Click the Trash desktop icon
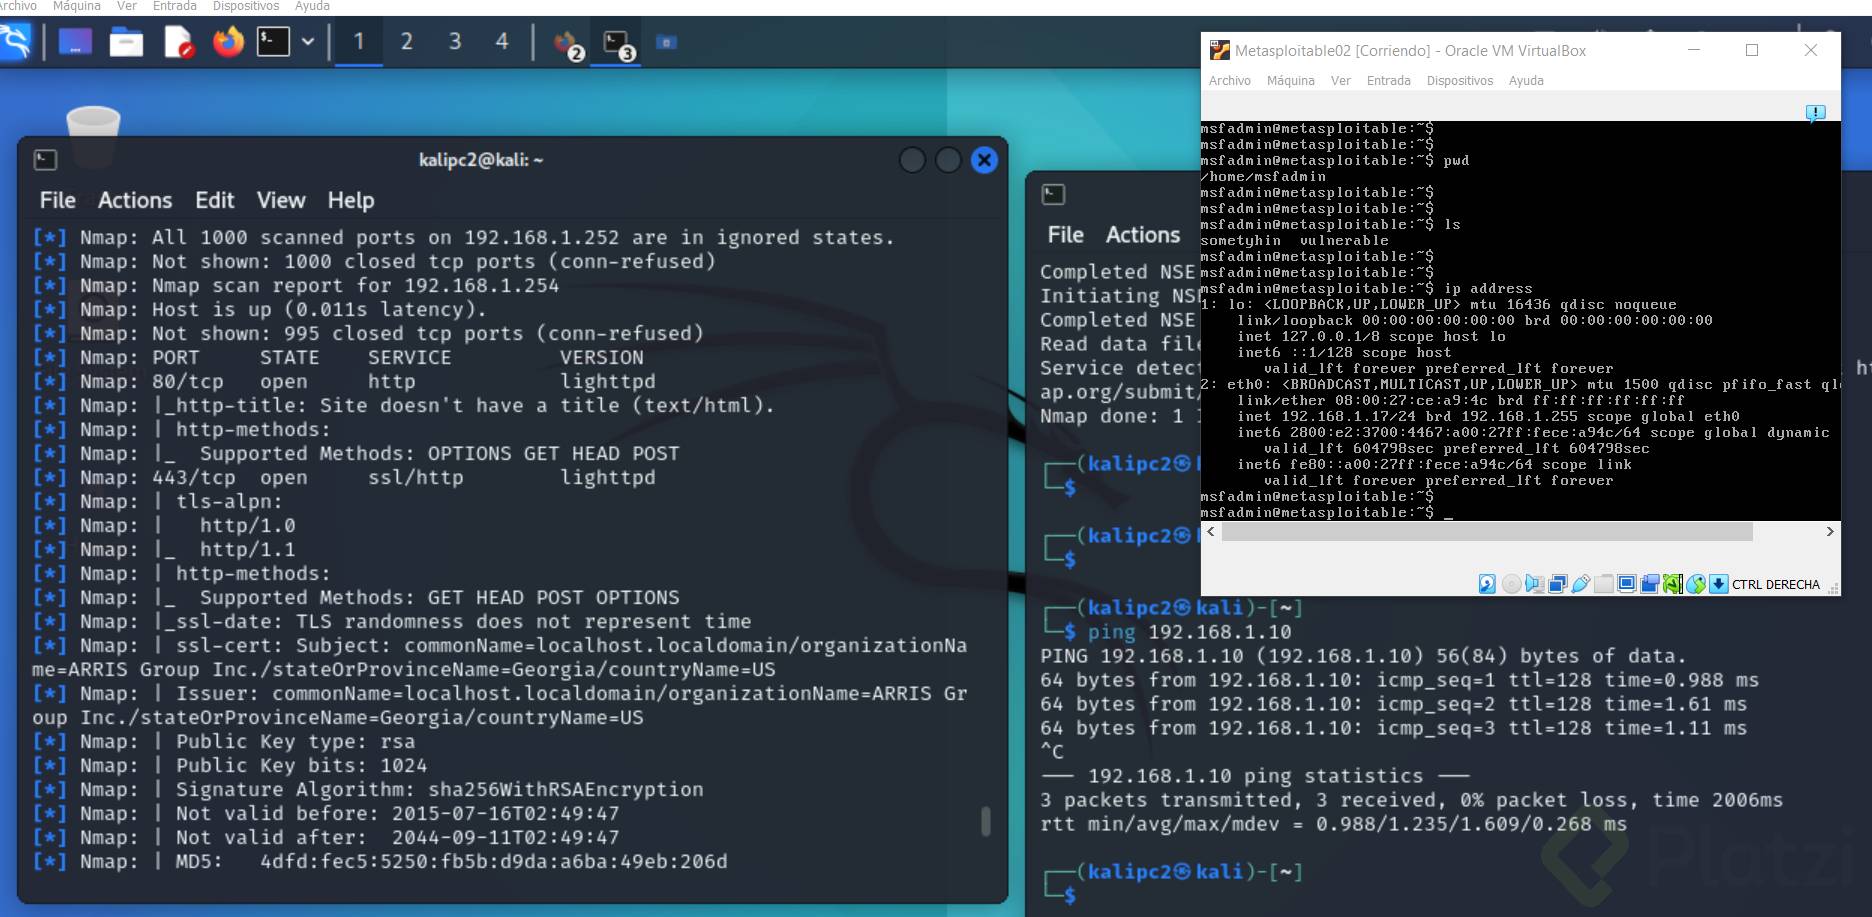 coord(93,123)
